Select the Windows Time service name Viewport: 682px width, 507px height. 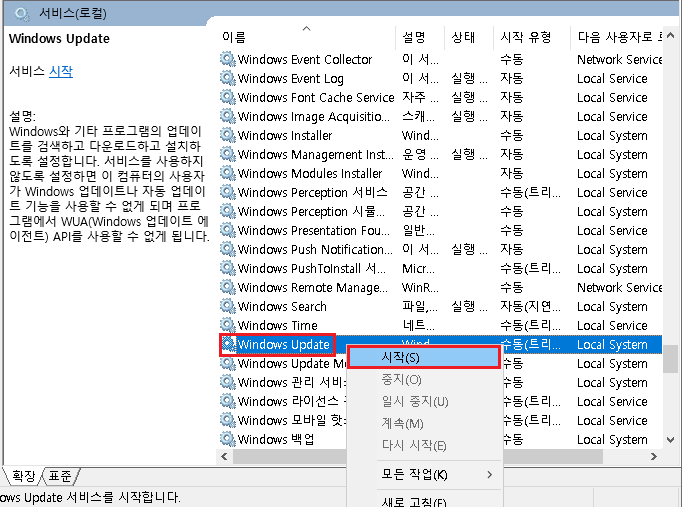pos(277,326)
